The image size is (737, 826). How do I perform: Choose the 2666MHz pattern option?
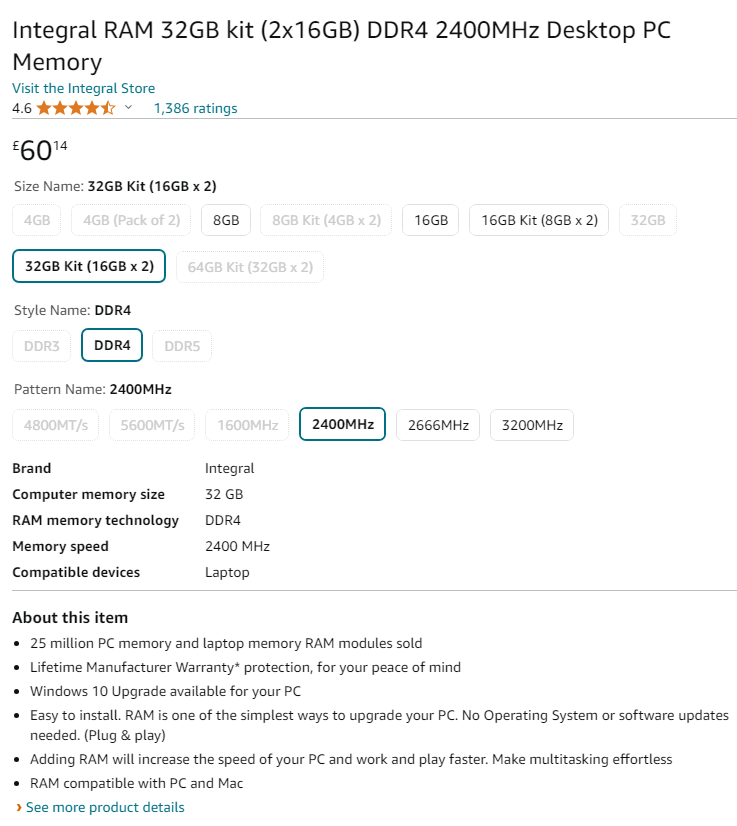[x=437, y=424]
